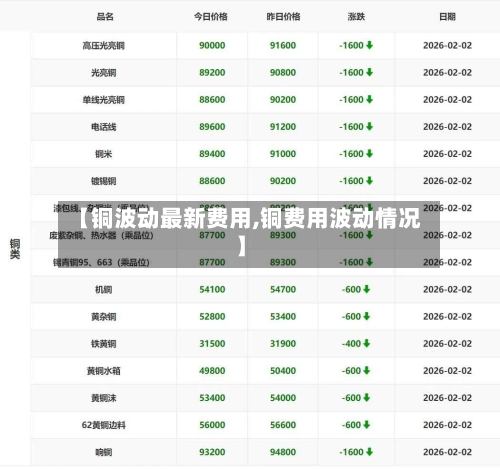Click the down arrow in 单线光亮铜 row
The height and width of the screenshot is (469, 500).
[369, 99]
